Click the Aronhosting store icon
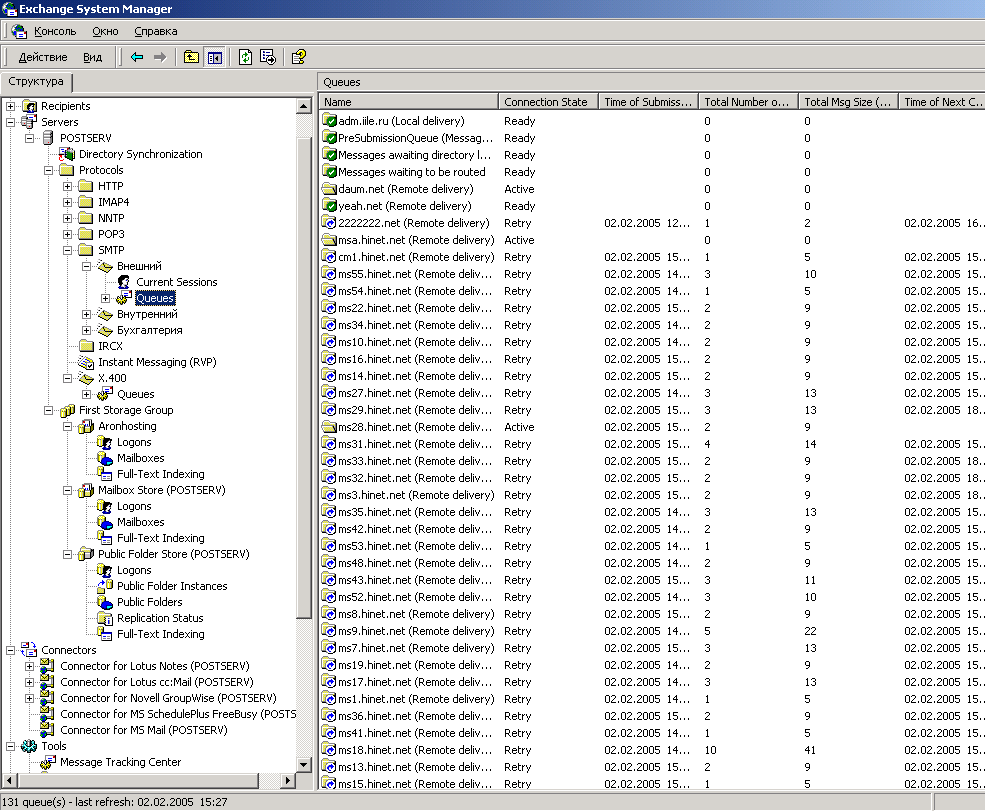This screenshot has width=985, height=811. click(x=86, y=427)
